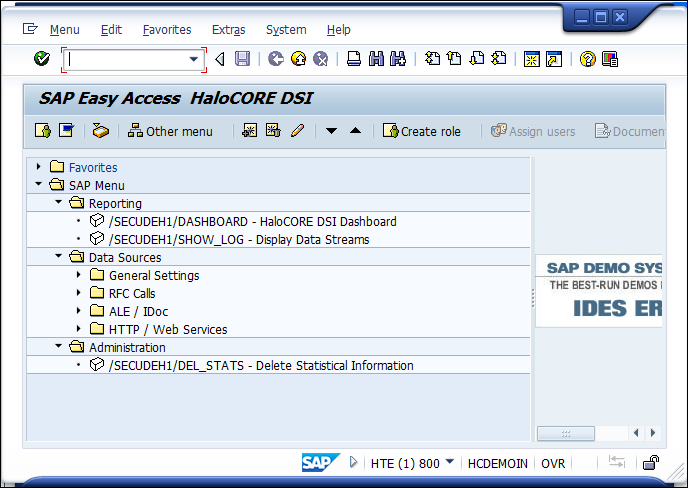Image resolution: width=688 pixels, height=488 pixels.
Task: Go to First Page icon
Action: coord(432,58)
